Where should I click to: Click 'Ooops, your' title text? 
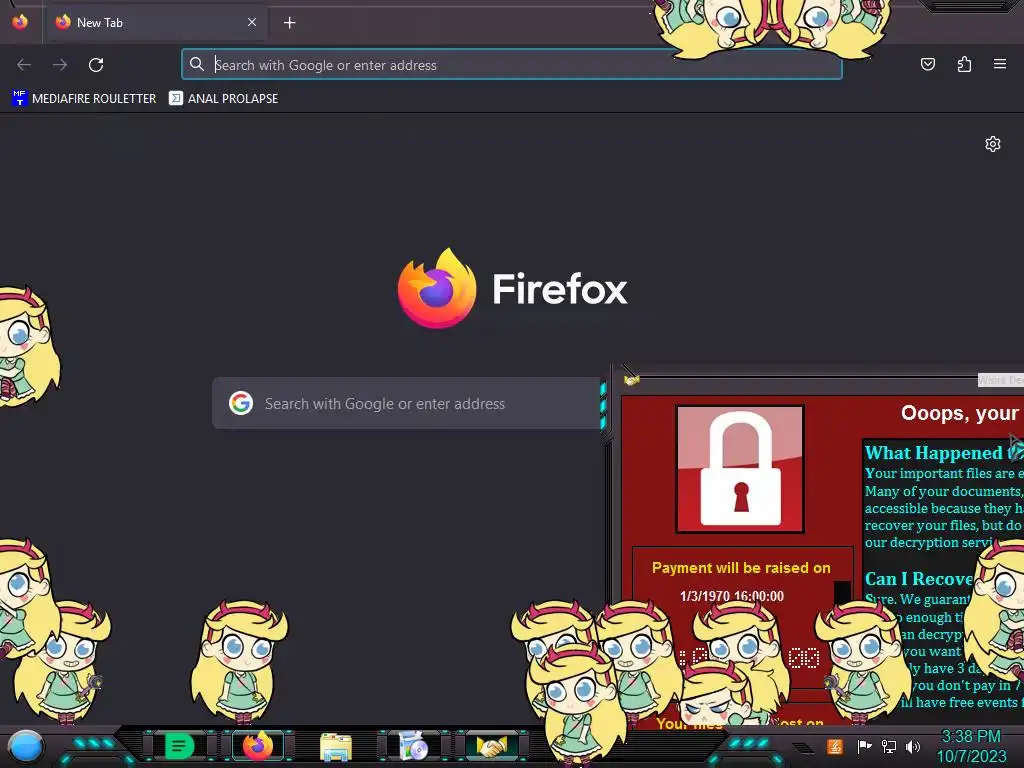959,413
